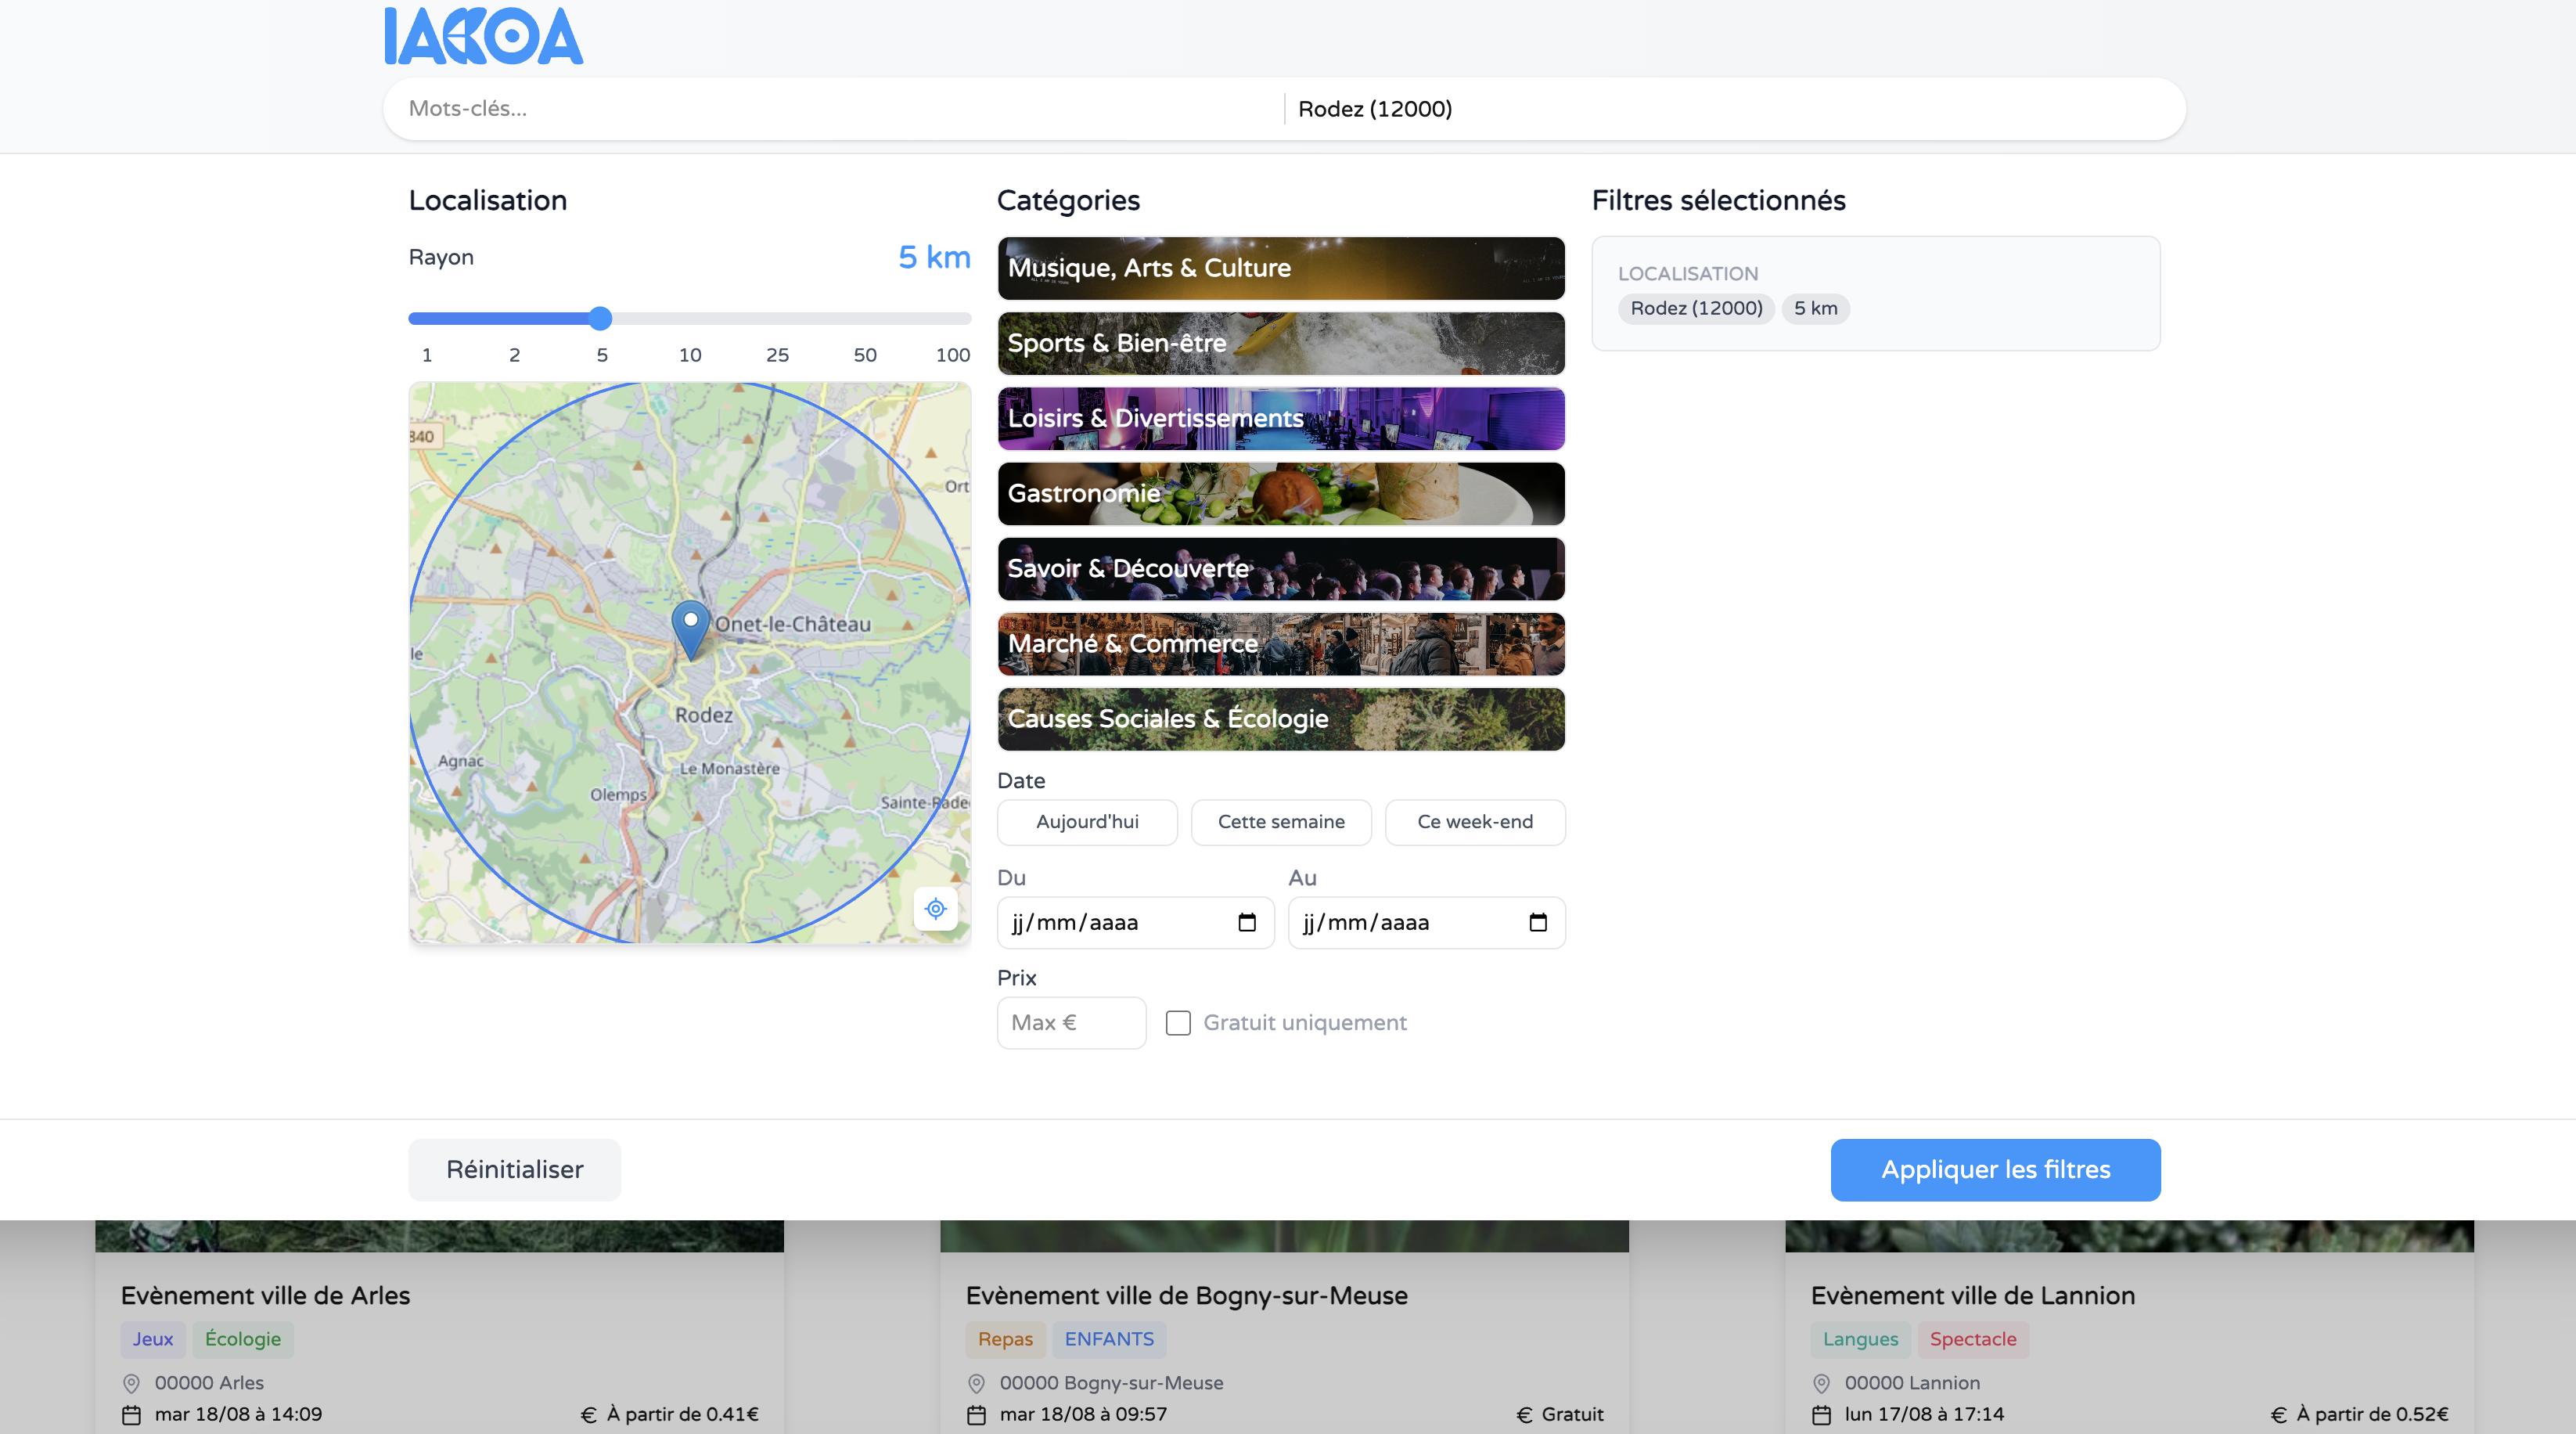Click the 'Max €' price input
2576x1434 pixels.
[x=1070, y=1022]
